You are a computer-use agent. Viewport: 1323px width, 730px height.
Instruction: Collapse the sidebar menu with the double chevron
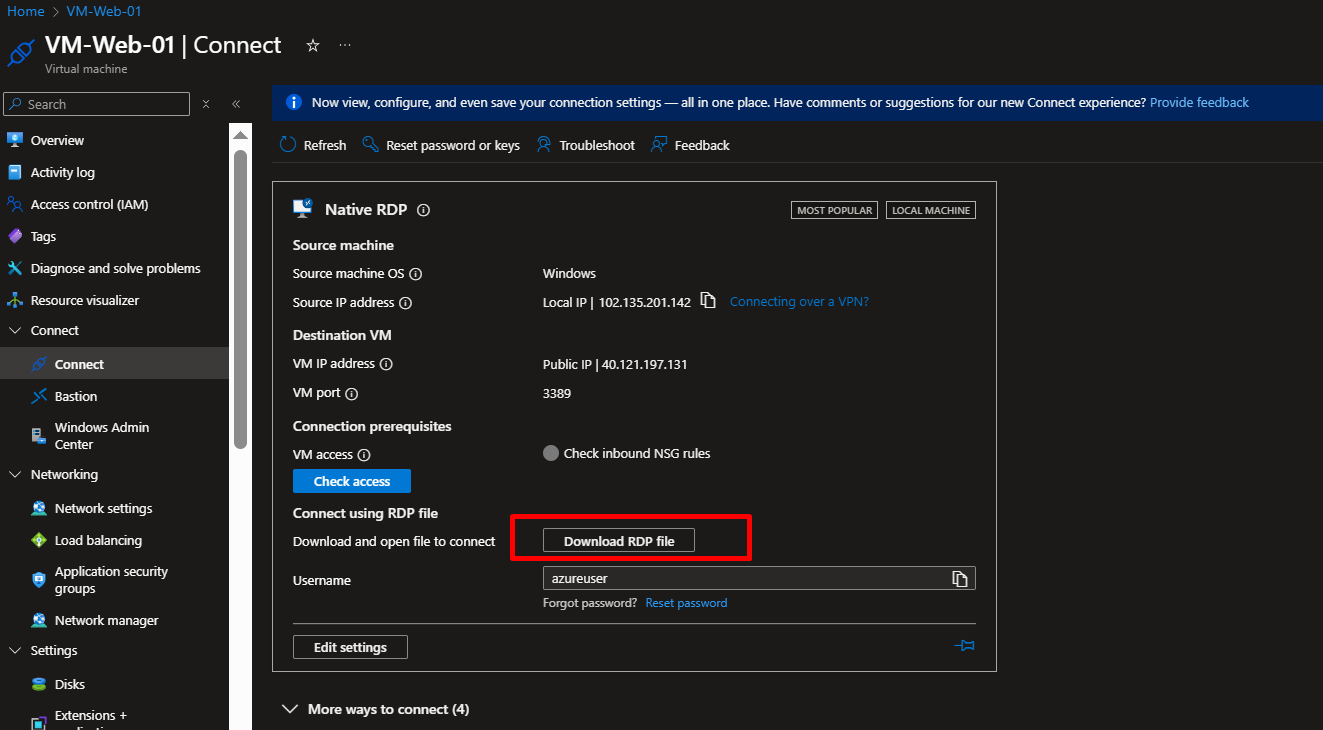pyautogui.click(x=236, y=104)
